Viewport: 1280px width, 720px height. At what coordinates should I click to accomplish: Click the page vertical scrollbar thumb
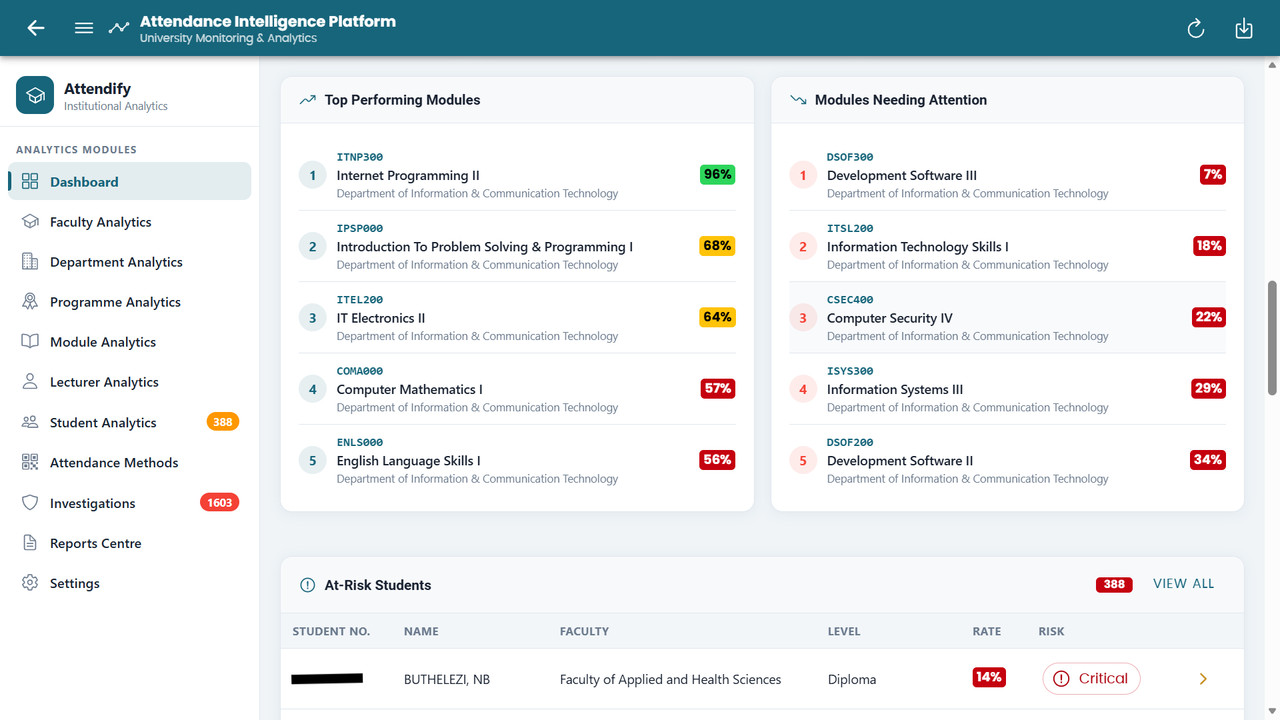click(x=1272, y=337)
